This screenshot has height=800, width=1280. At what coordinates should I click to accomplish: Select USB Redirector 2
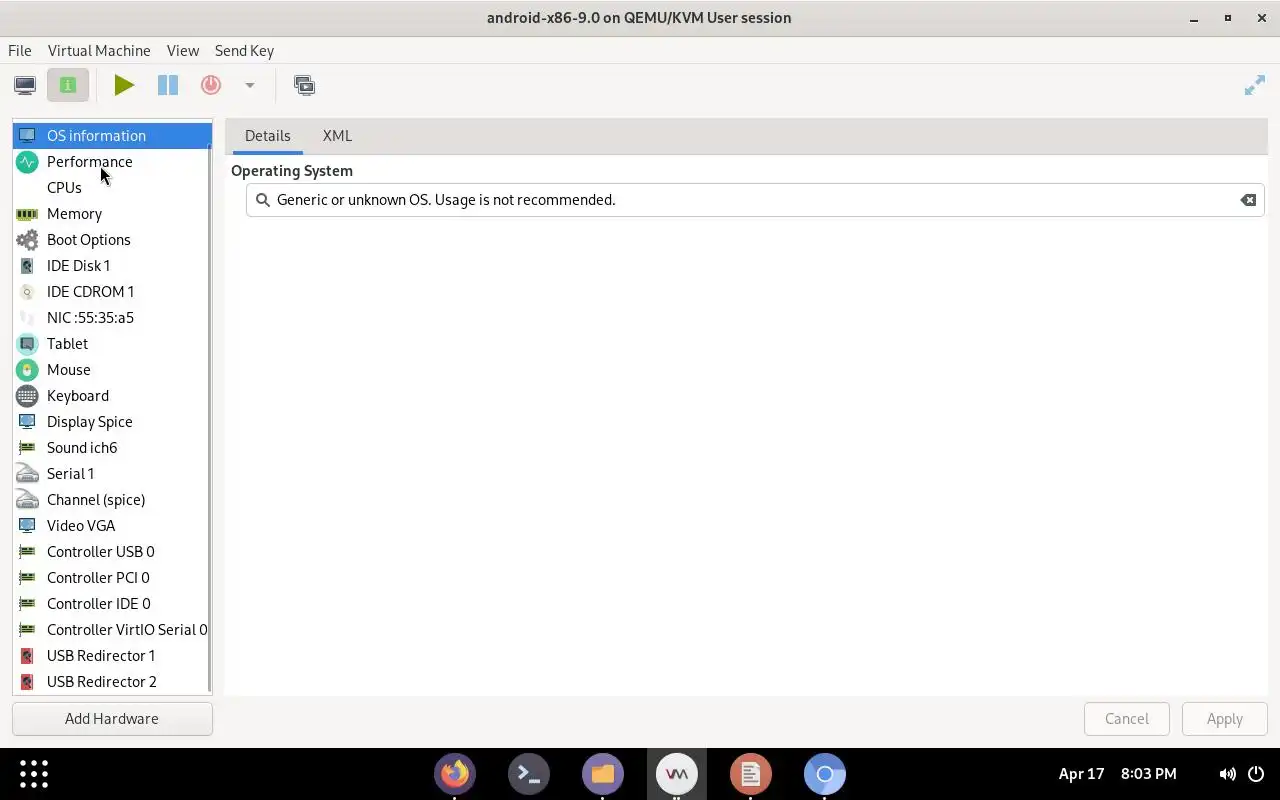point(112,681)
